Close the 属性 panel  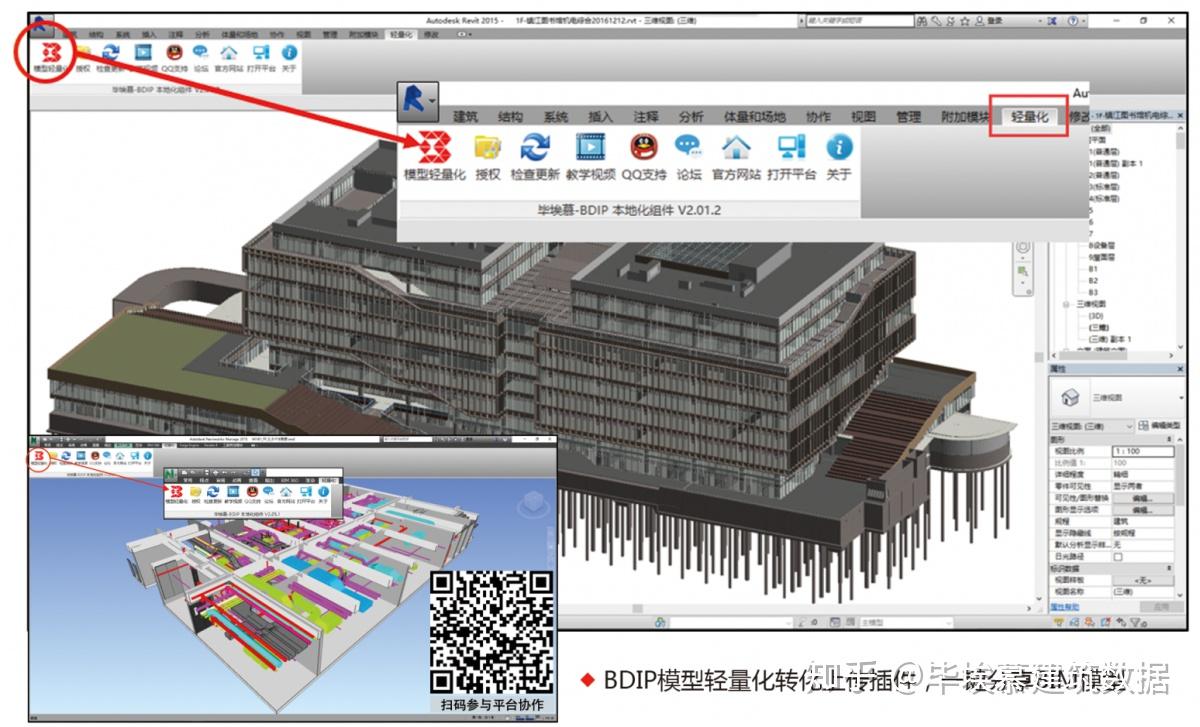[x=1180, y=369]
